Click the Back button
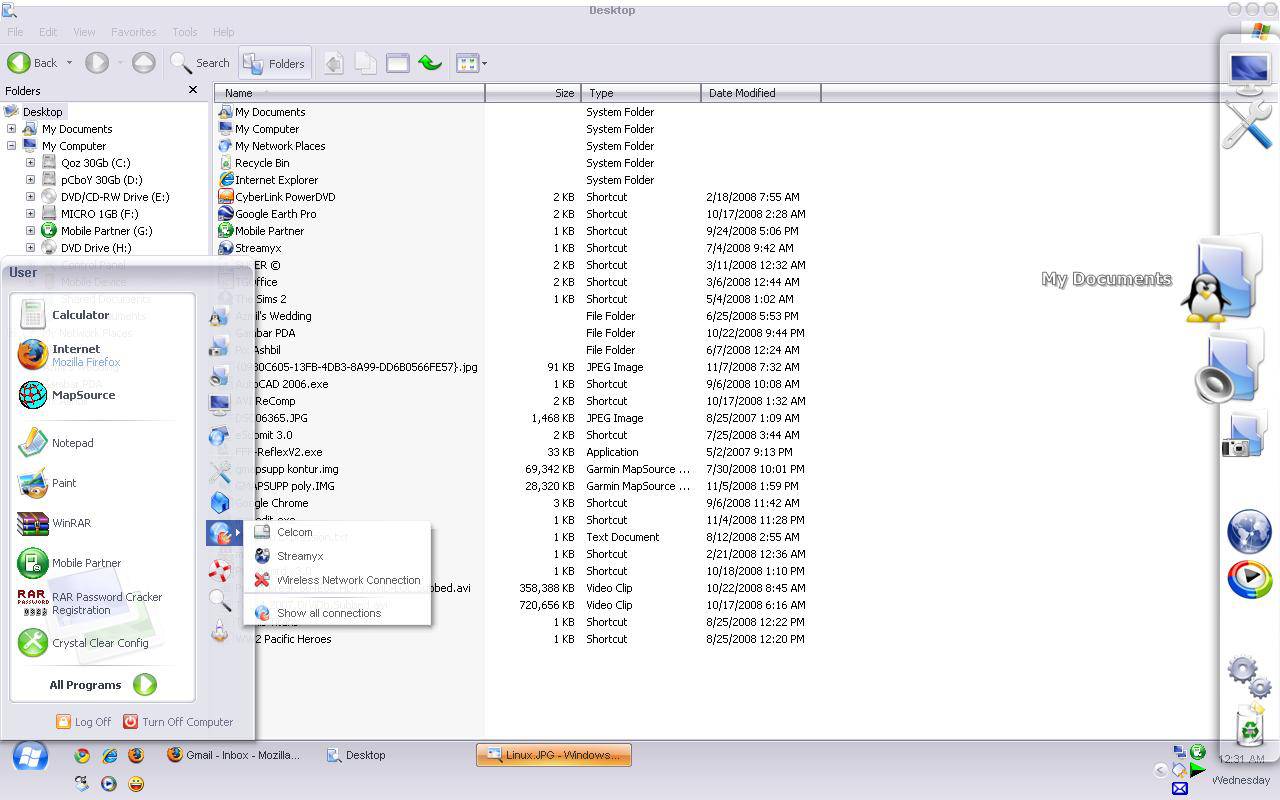 pos(33,63)
